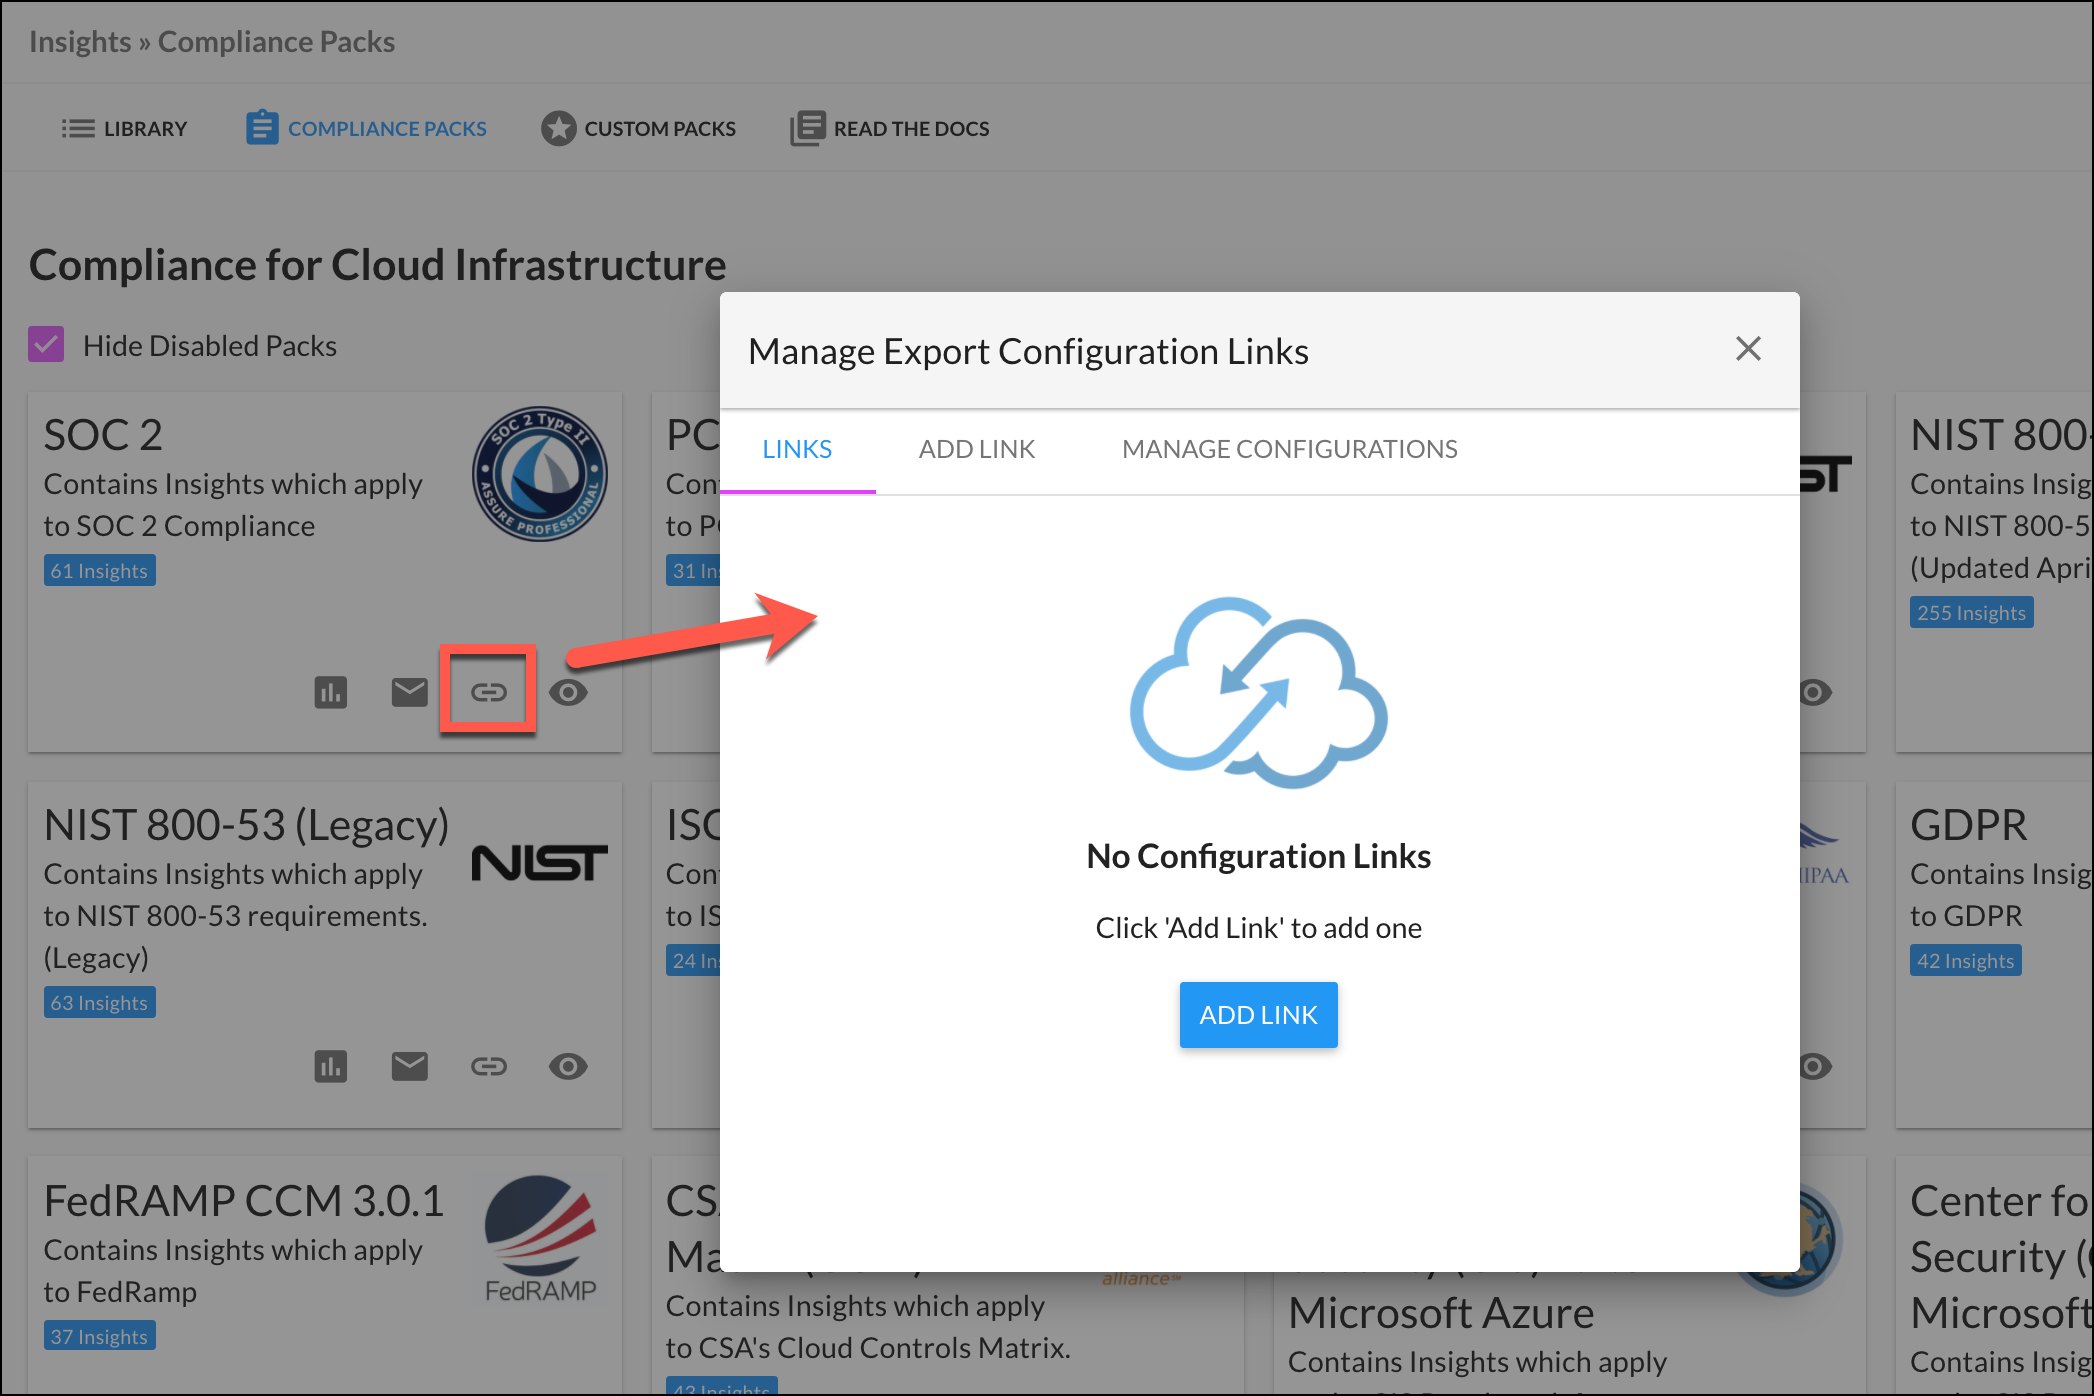Open NIST 800-53 Legacy link icon
The height and width of the screenshot is (1396, 2094).
488,1066
